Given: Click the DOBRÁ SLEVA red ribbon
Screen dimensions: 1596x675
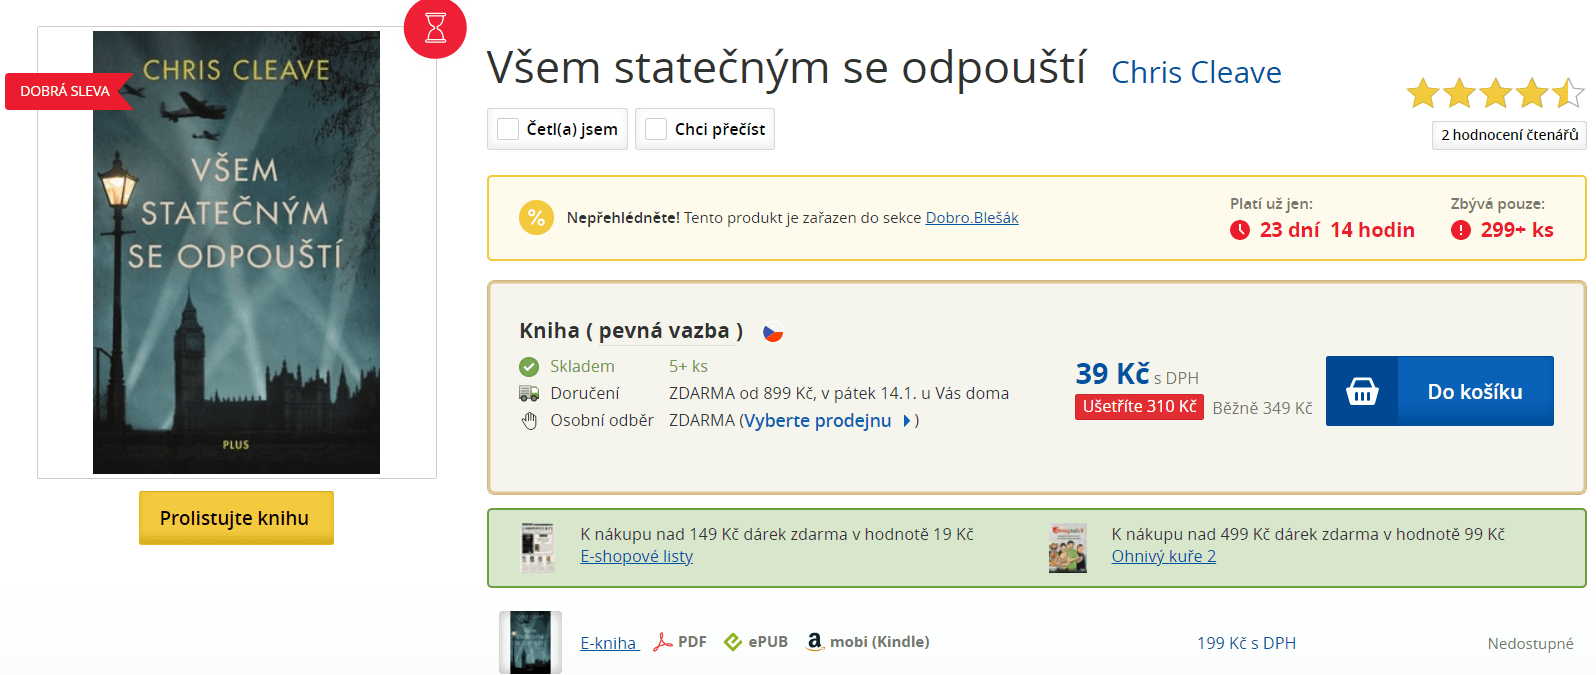Looking at the screenshot, I should [x=69, y=91].
